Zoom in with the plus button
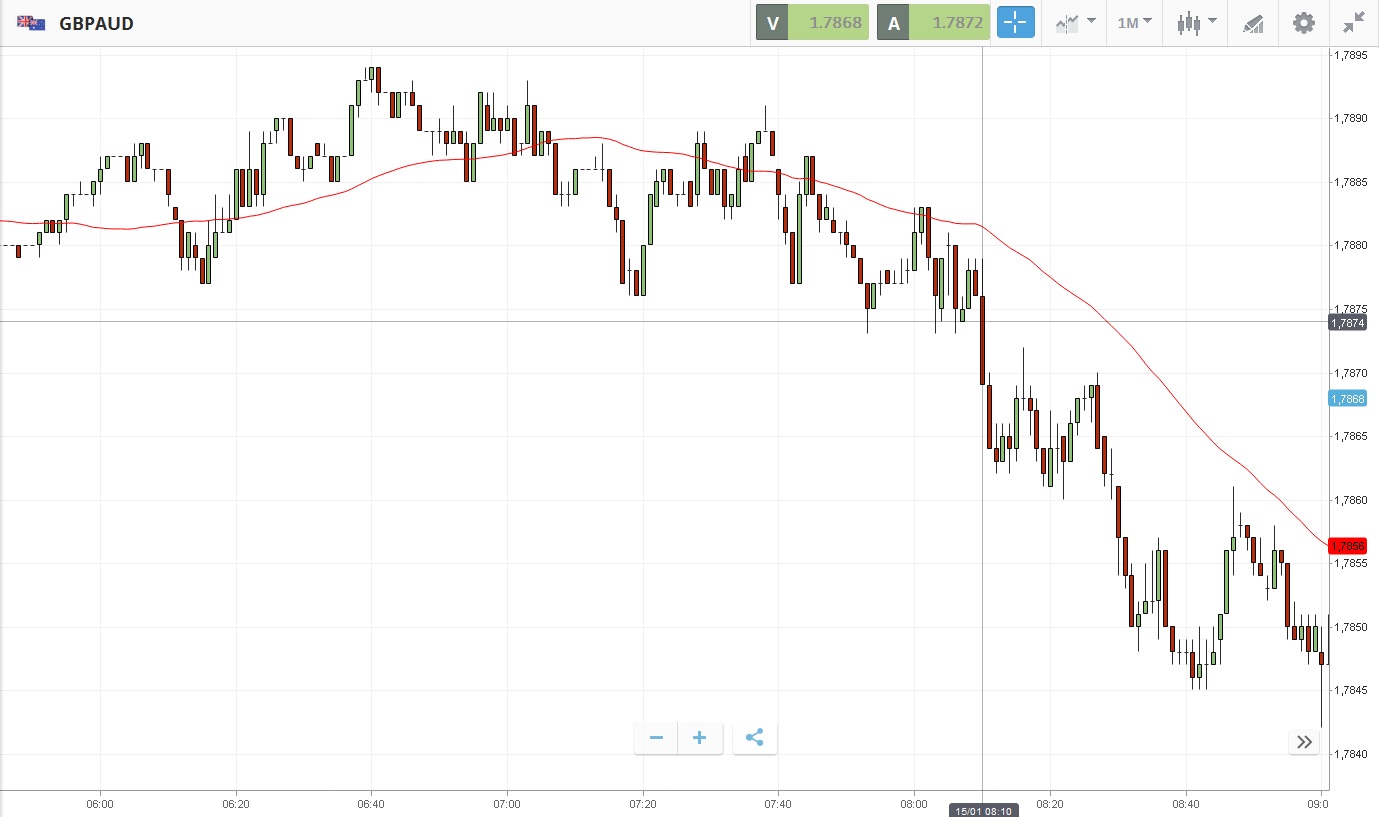1379x817 pixels. (700, 738)
